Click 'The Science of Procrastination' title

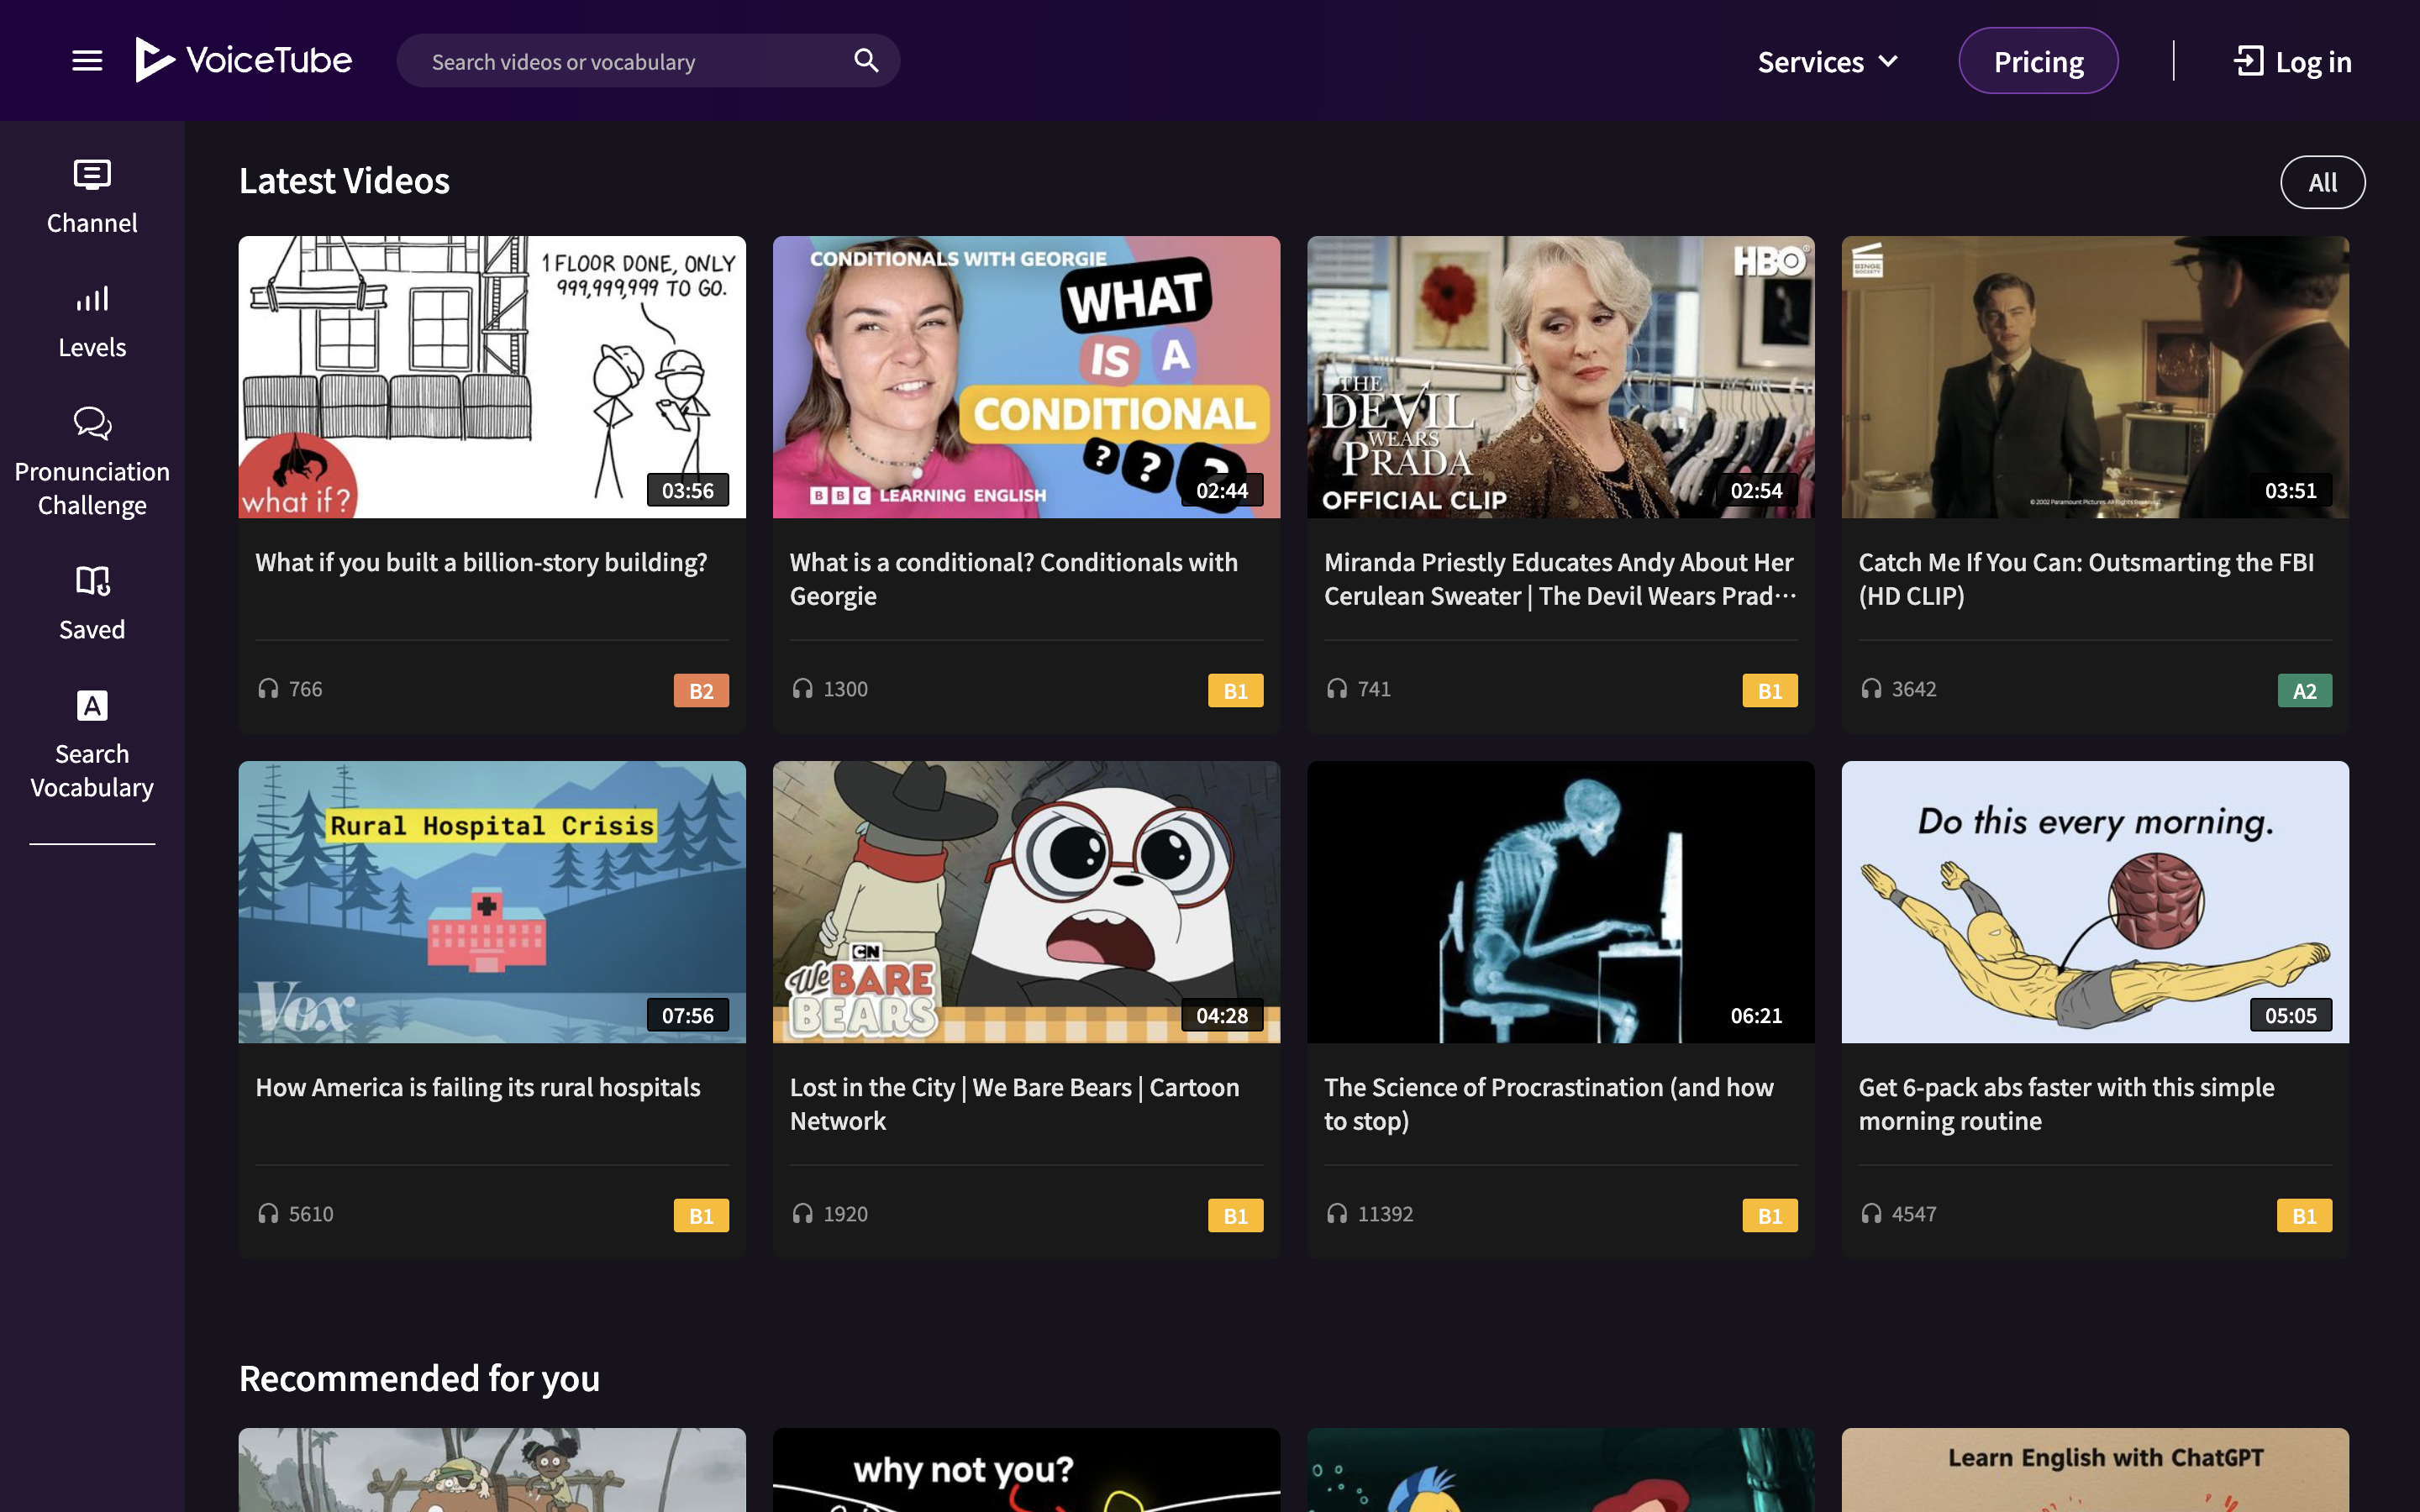coord(1549,1104)
